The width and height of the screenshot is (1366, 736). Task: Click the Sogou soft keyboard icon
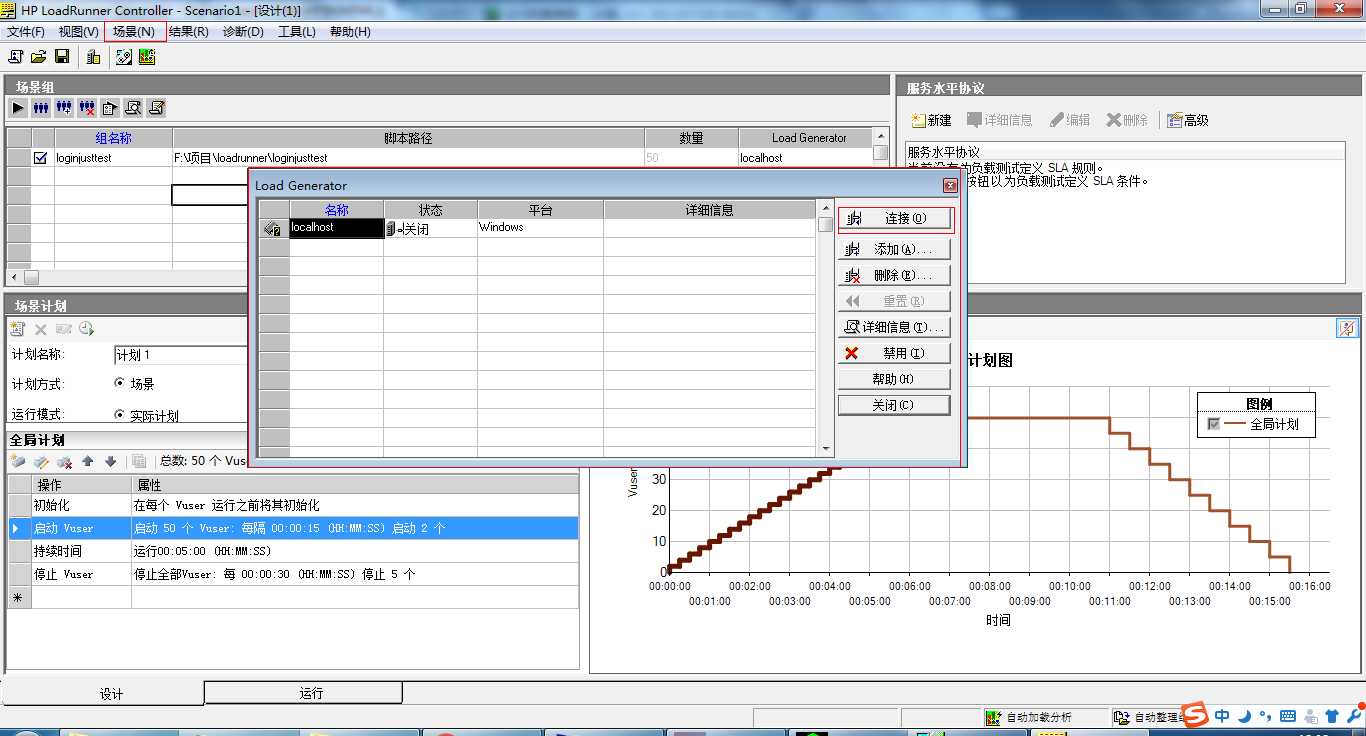(x=1287, y=716)
